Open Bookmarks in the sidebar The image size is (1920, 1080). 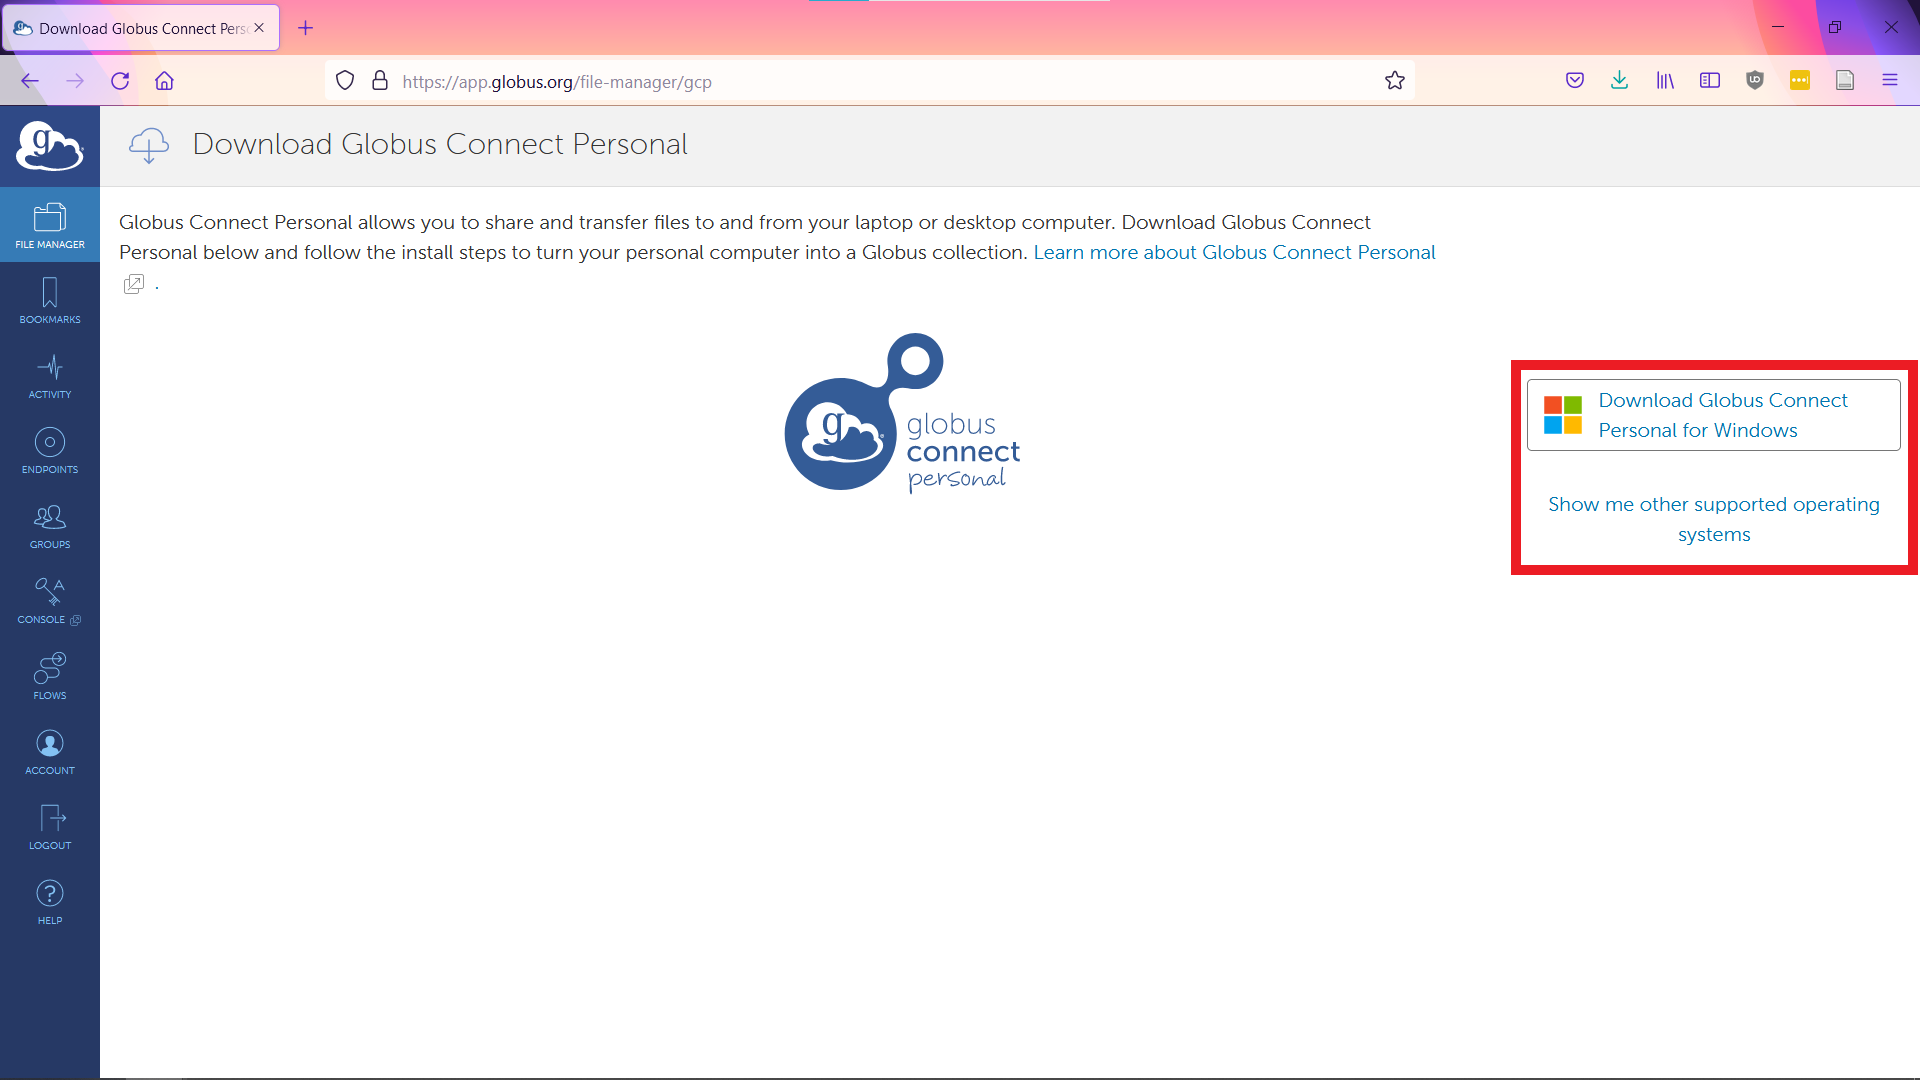point(50,300)
